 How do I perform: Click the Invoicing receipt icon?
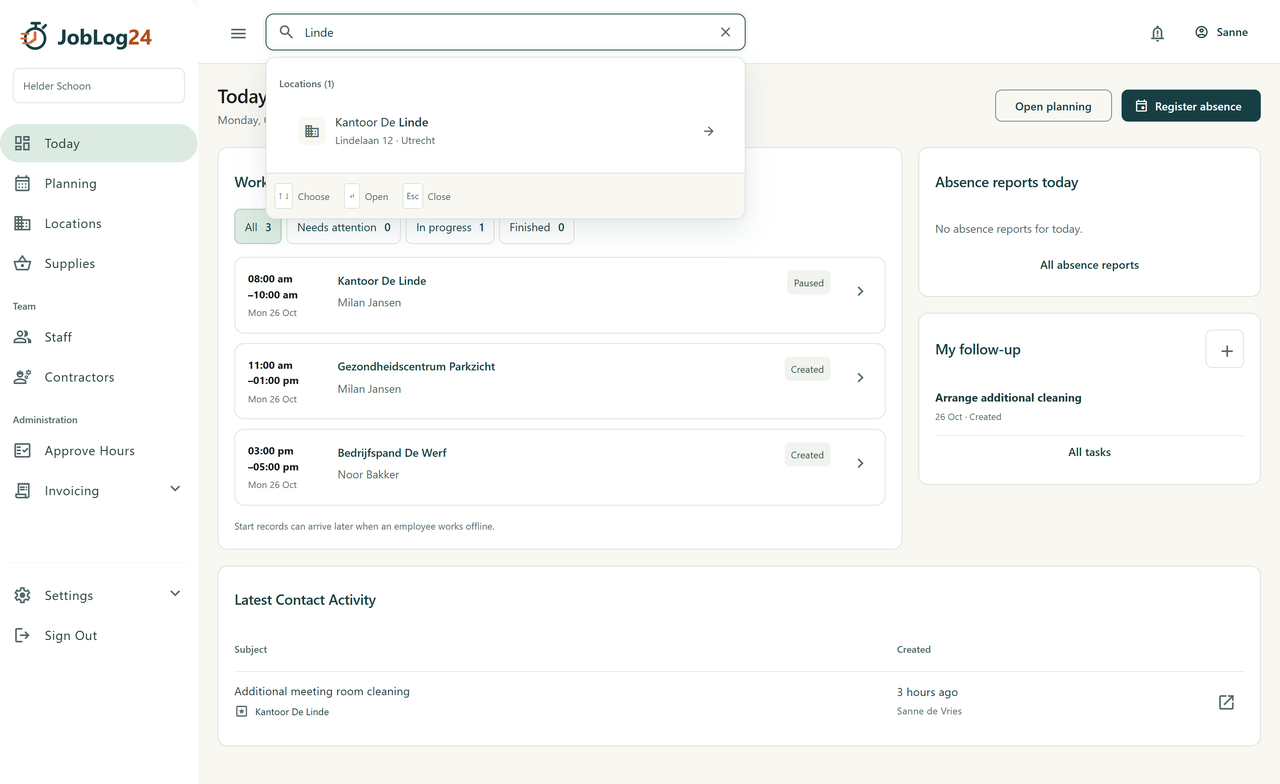22,491
